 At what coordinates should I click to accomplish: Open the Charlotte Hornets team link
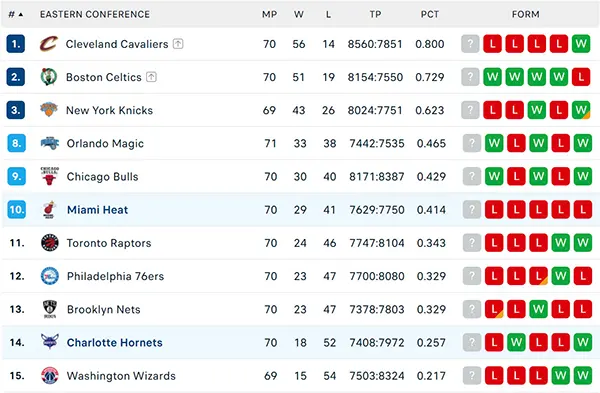(114, 342)
